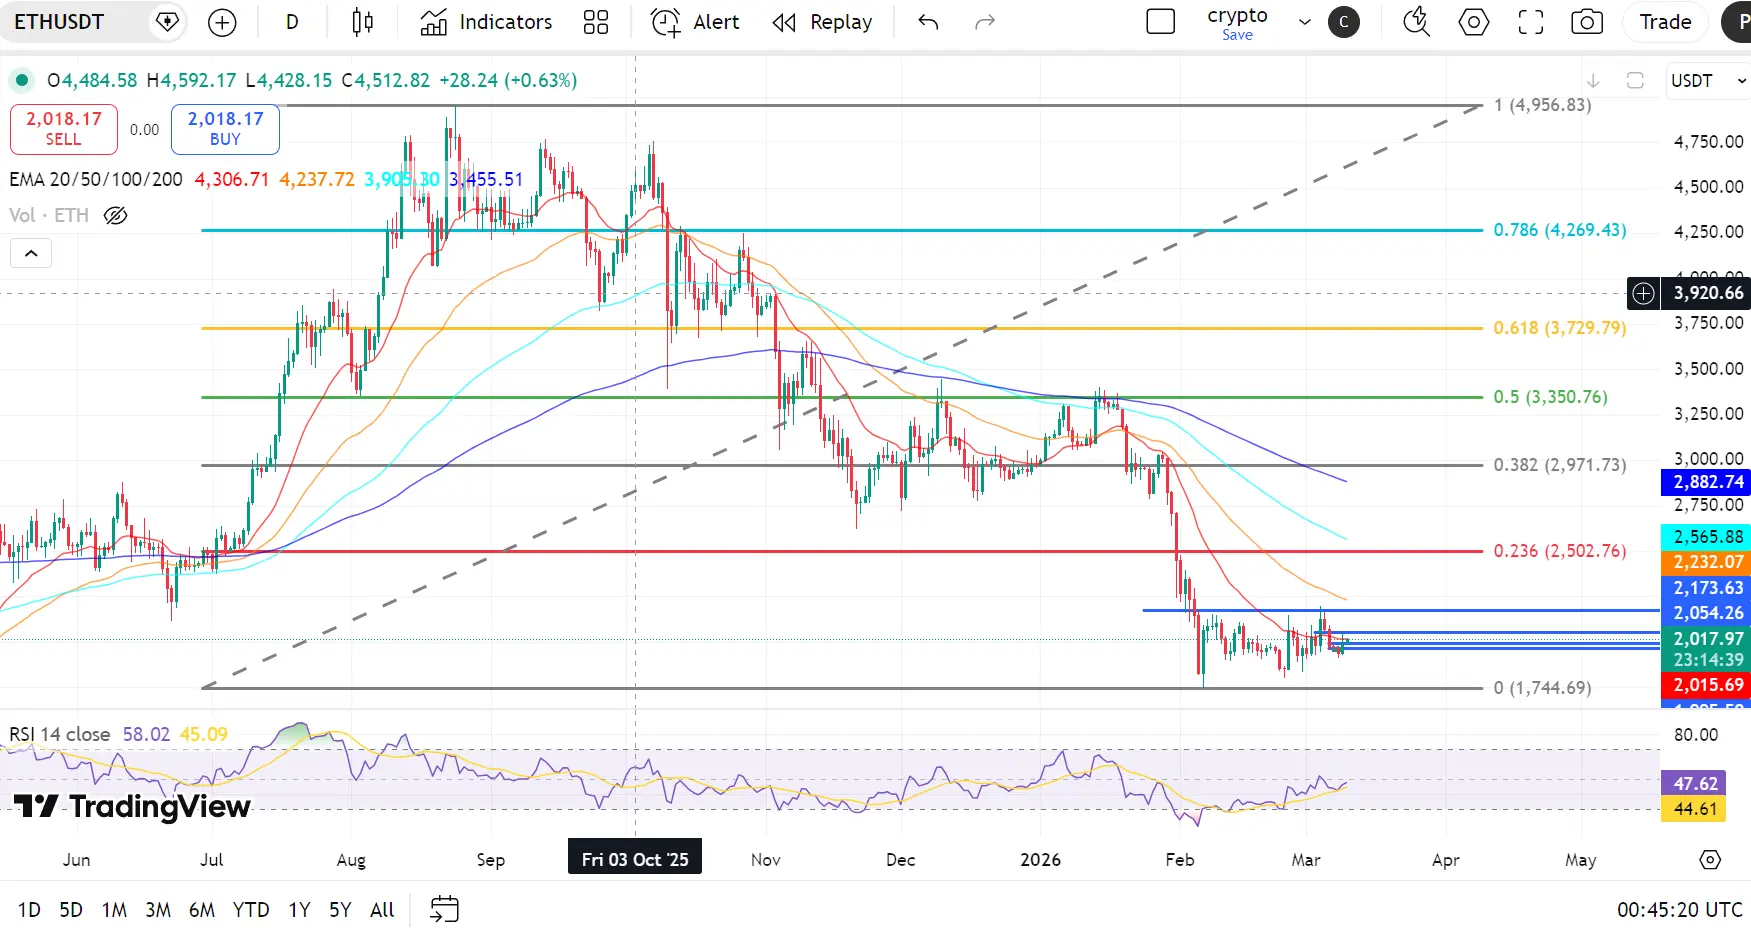Set date range to 1M
Viewport: 1751px width, 934px height.
click(114, 910)
